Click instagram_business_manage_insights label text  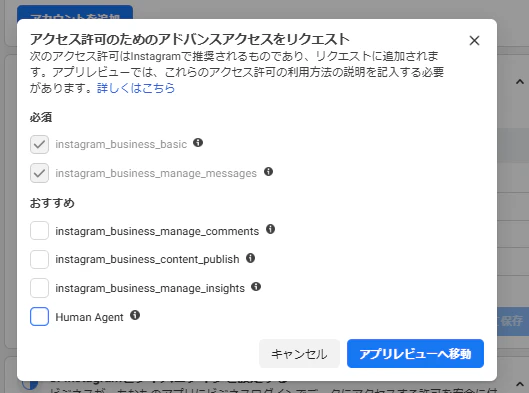pyautogui.click(x=150, y=288)
